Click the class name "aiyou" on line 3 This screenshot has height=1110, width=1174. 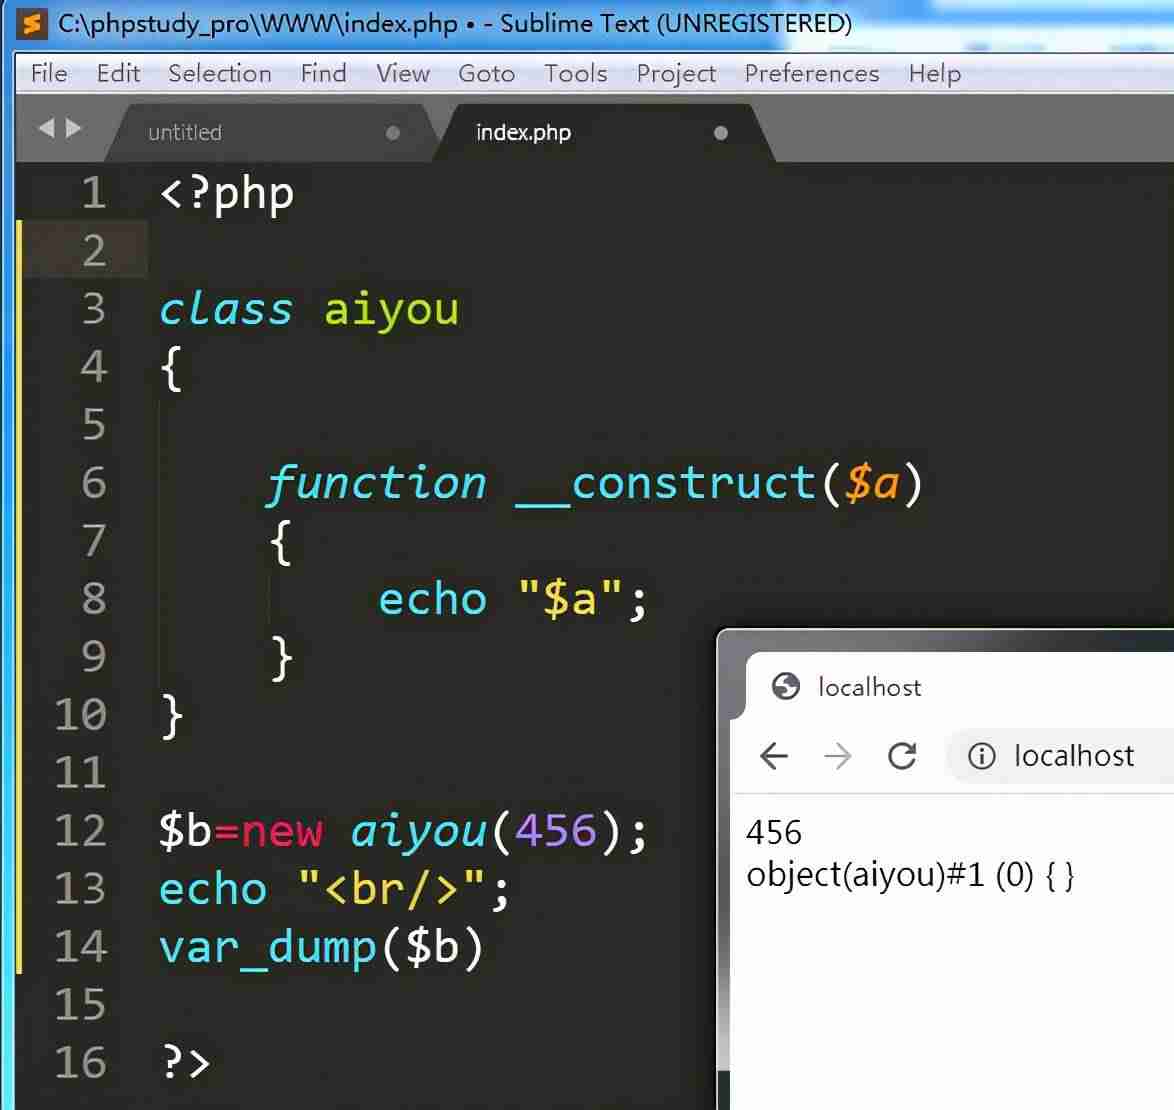coord(392,310)
